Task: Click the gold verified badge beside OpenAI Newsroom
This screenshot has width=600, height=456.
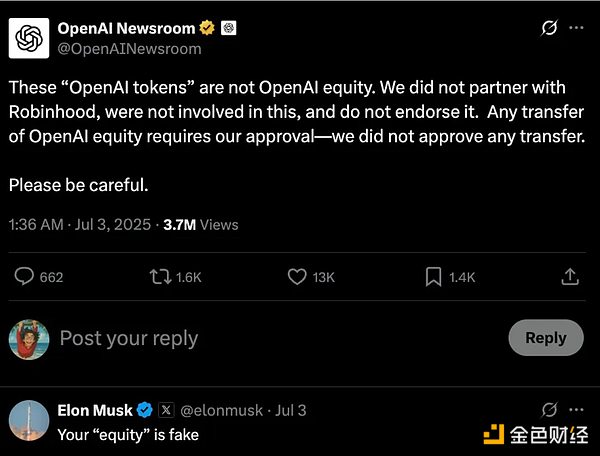Action: (205, 28)
